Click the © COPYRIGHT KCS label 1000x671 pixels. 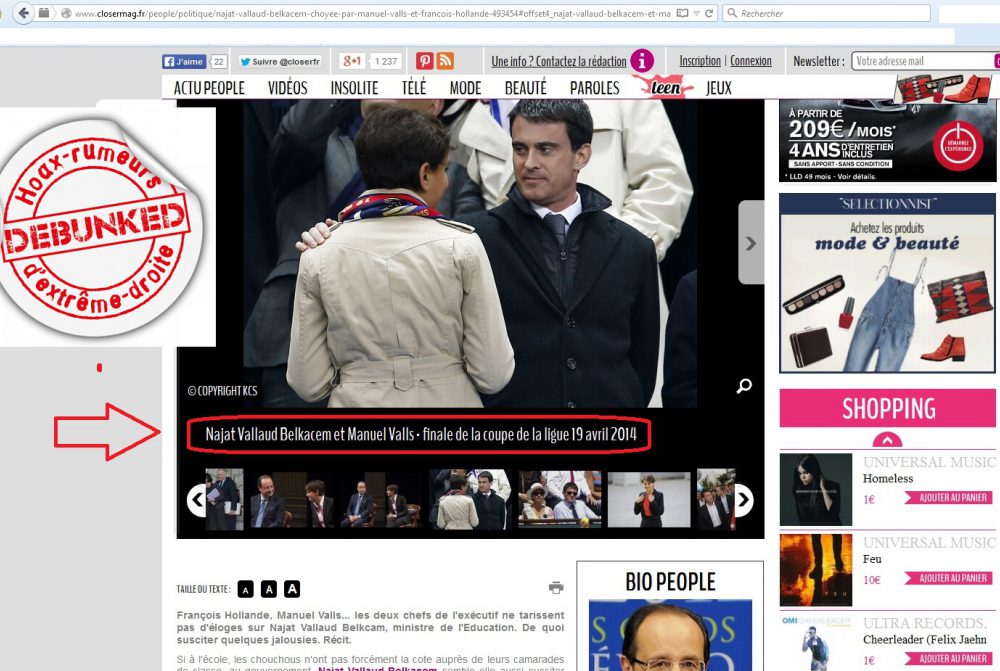(x=223, y=390)
